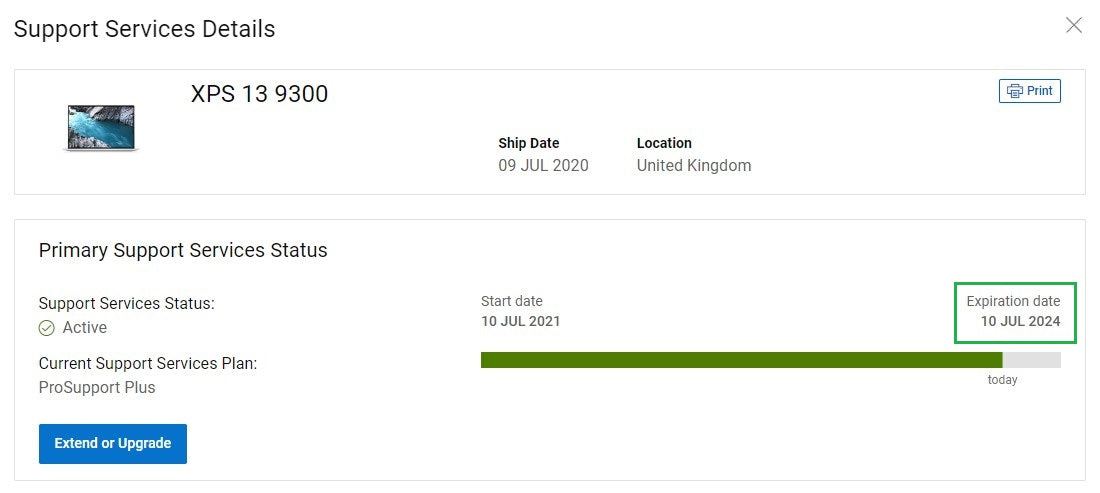Click the United Kingdom location text
This screenshot has height=493, width=1100.
click(693, 166)
